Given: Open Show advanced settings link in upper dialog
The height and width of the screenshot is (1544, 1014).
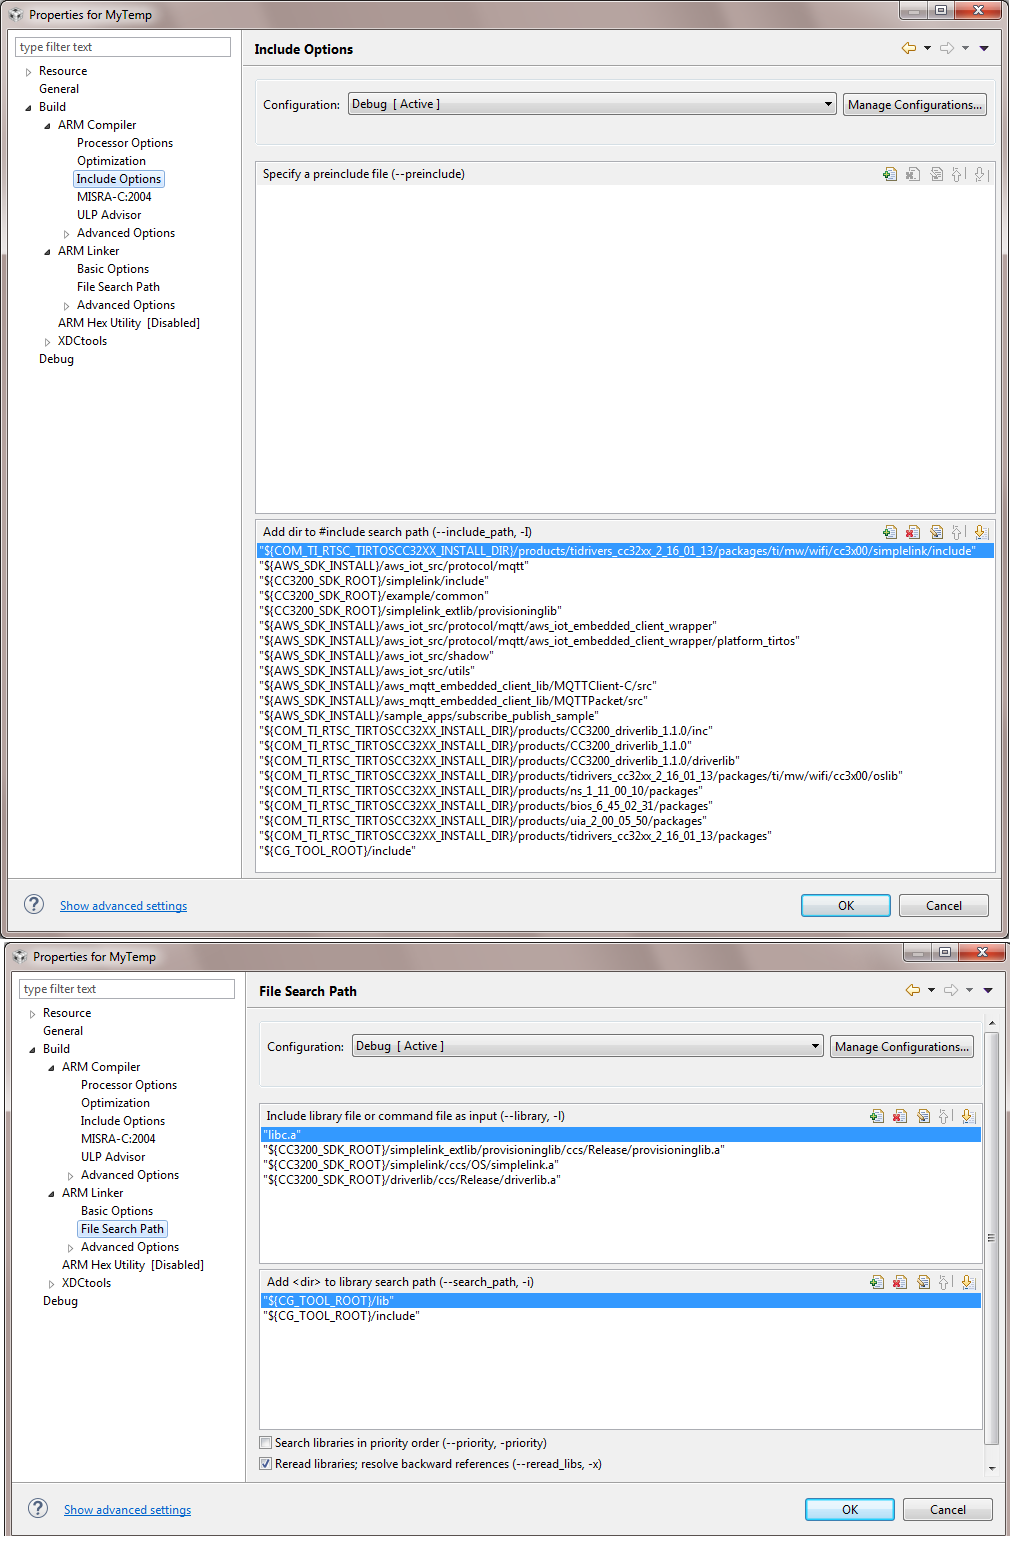Looking at the screenshot, I should [123, 906].
